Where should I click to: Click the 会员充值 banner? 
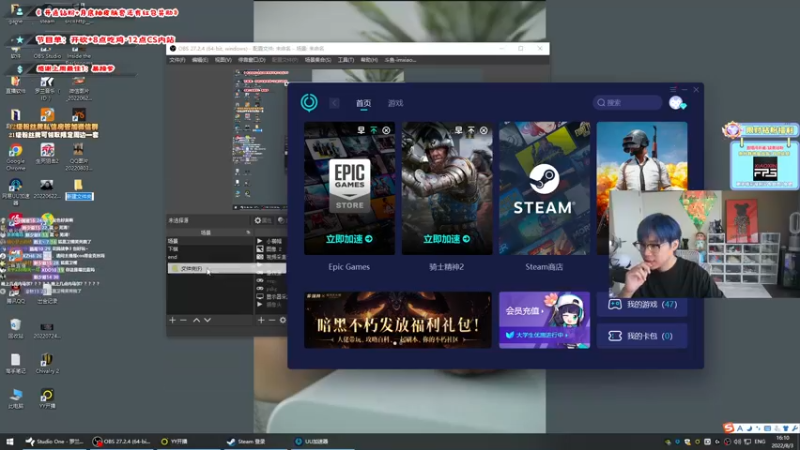pos(544,320)
